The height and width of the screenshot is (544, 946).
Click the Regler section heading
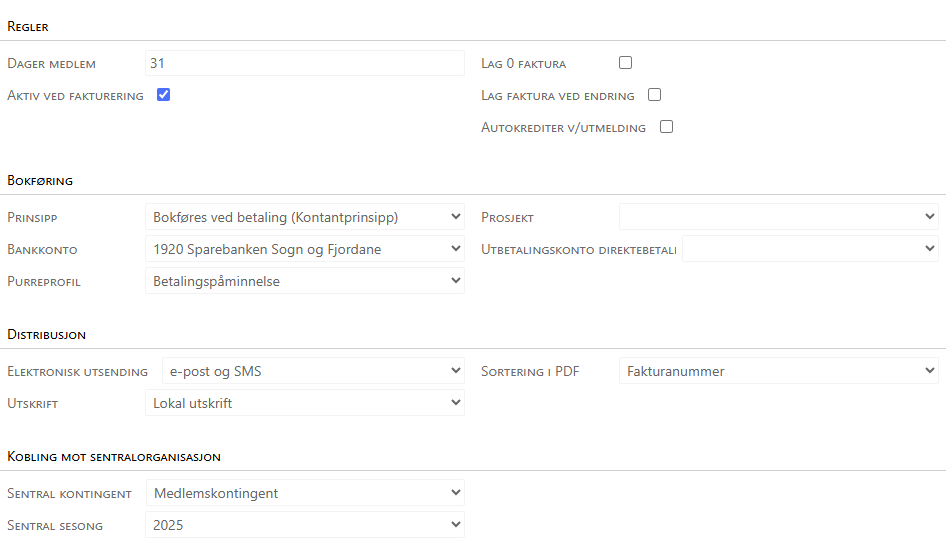tap(28, 27)
